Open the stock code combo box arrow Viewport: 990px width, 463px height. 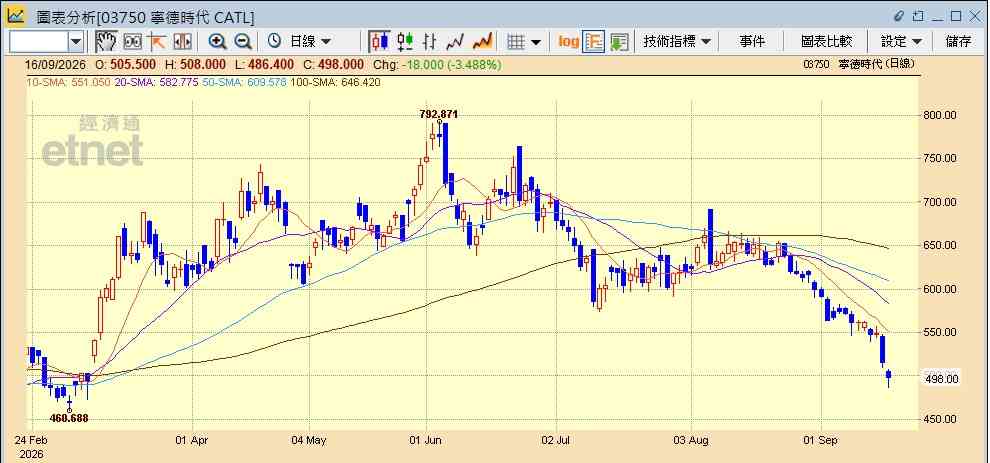pos(76,42)
